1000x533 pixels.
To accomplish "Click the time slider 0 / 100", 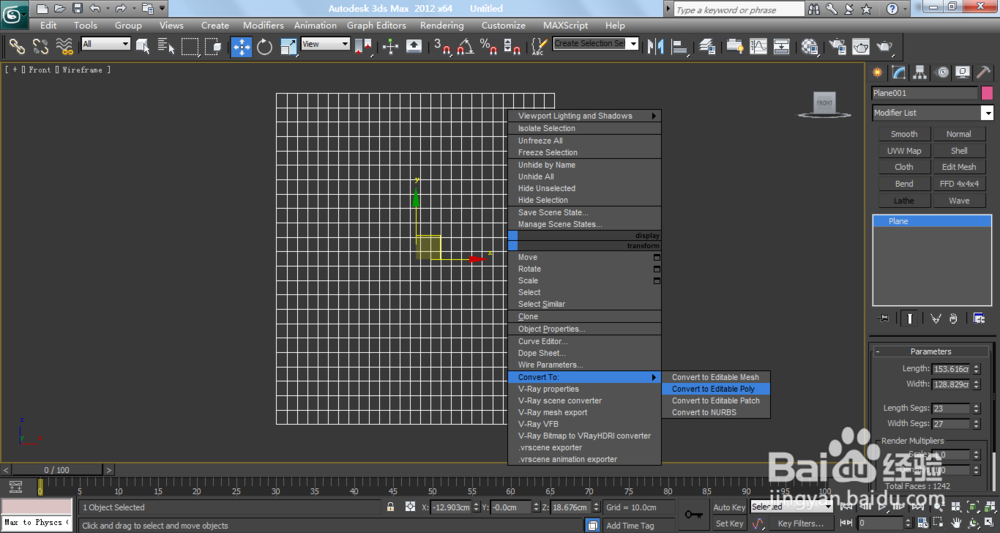I will point(57,470).
